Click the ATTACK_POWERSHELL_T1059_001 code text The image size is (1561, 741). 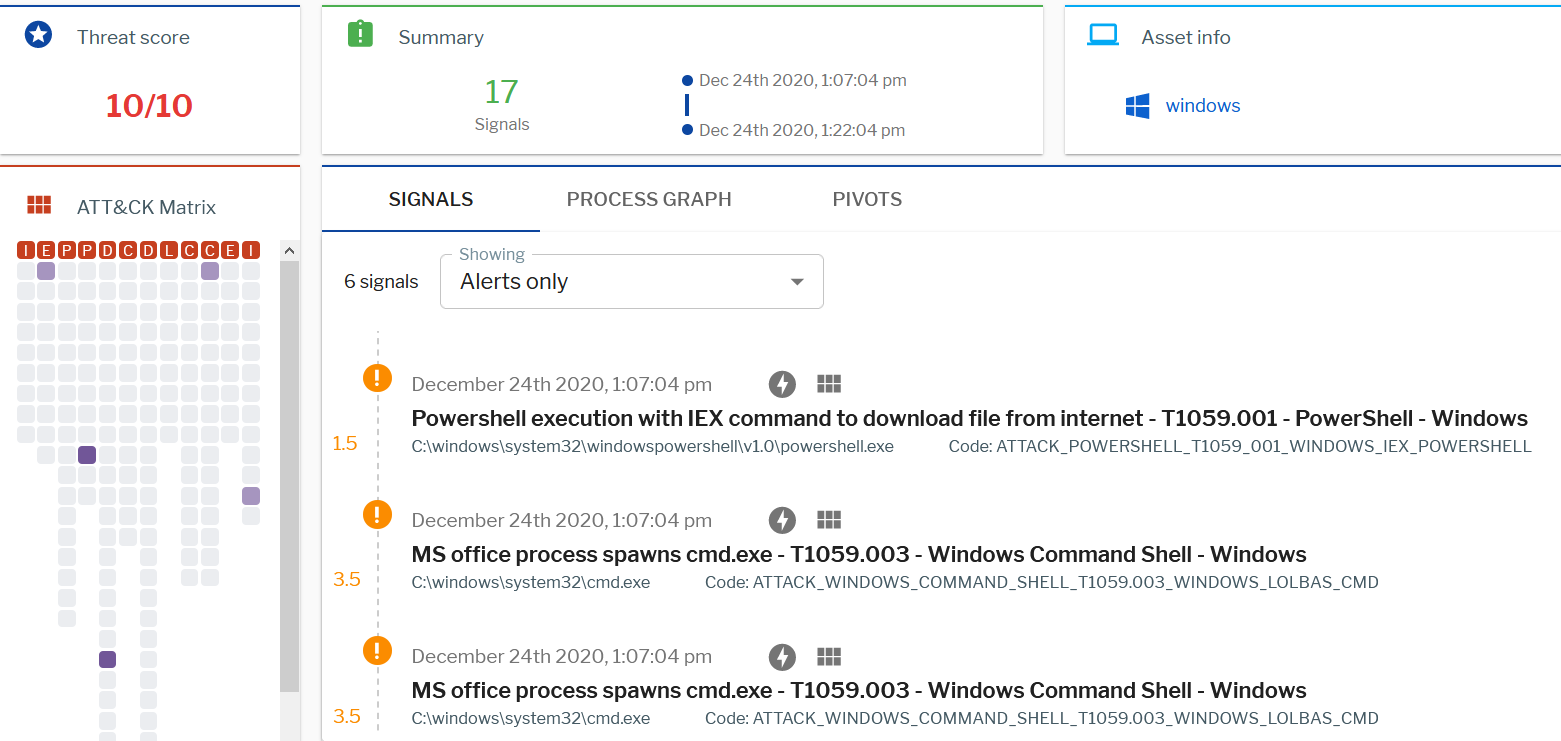pyautogui.click(x=1240, y=446)
